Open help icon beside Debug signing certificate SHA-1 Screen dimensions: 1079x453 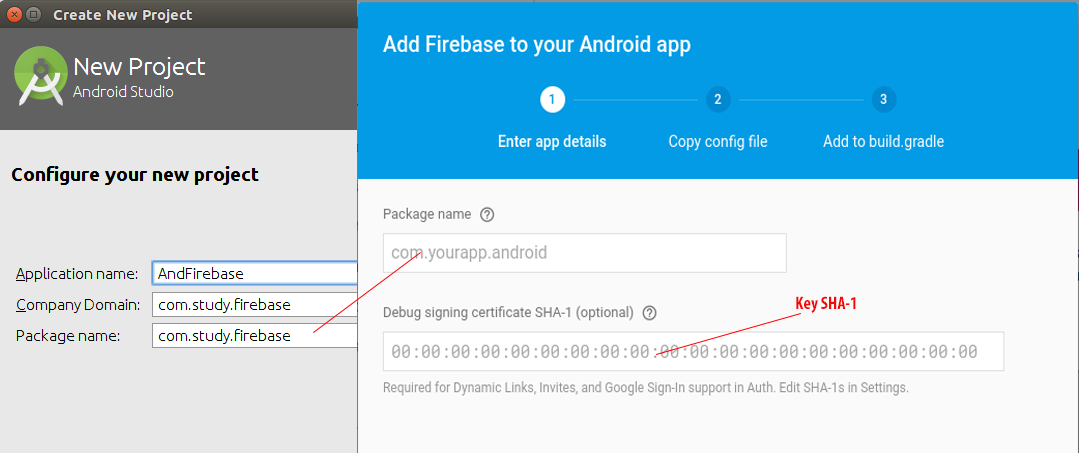(x=649, y=313)
